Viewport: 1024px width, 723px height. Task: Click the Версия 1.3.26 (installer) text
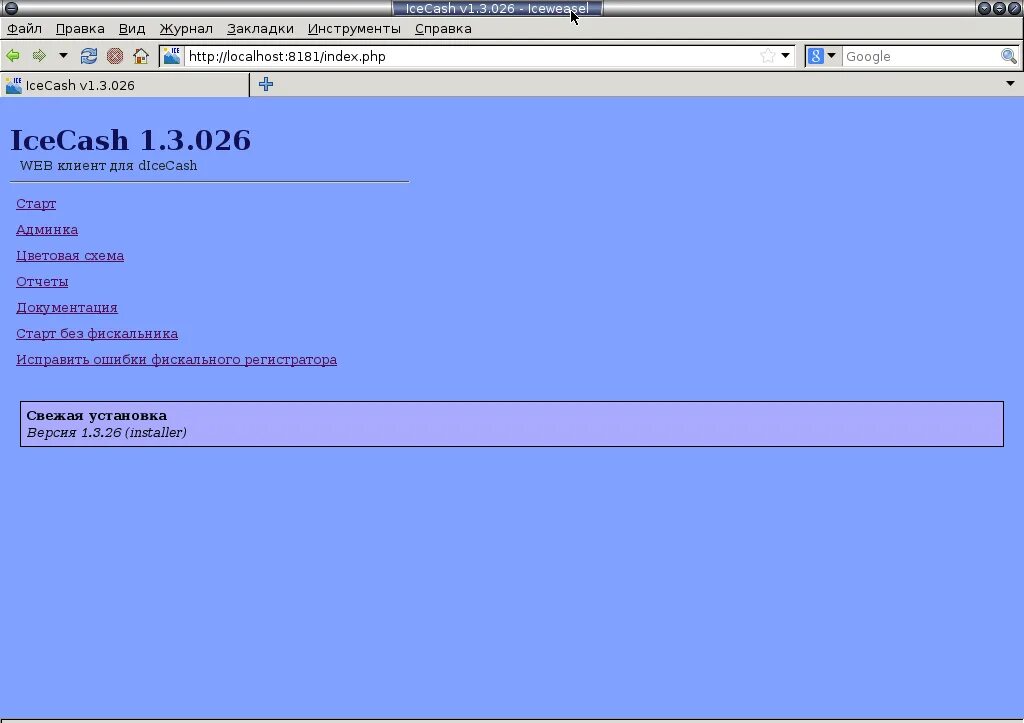pos(106,432)
